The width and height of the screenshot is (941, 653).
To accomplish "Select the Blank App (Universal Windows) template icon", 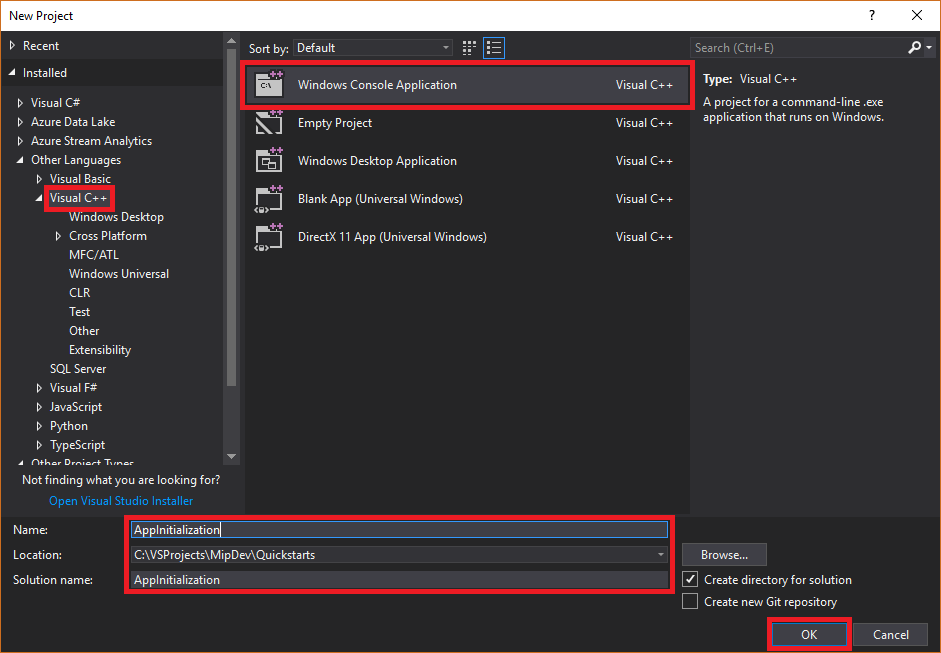I will coord(269,198).
